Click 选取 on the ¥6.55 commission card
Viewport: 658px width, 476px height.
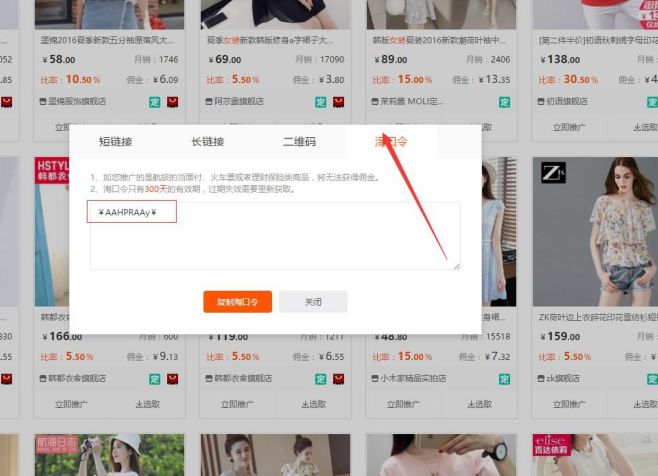coord(313,404)
